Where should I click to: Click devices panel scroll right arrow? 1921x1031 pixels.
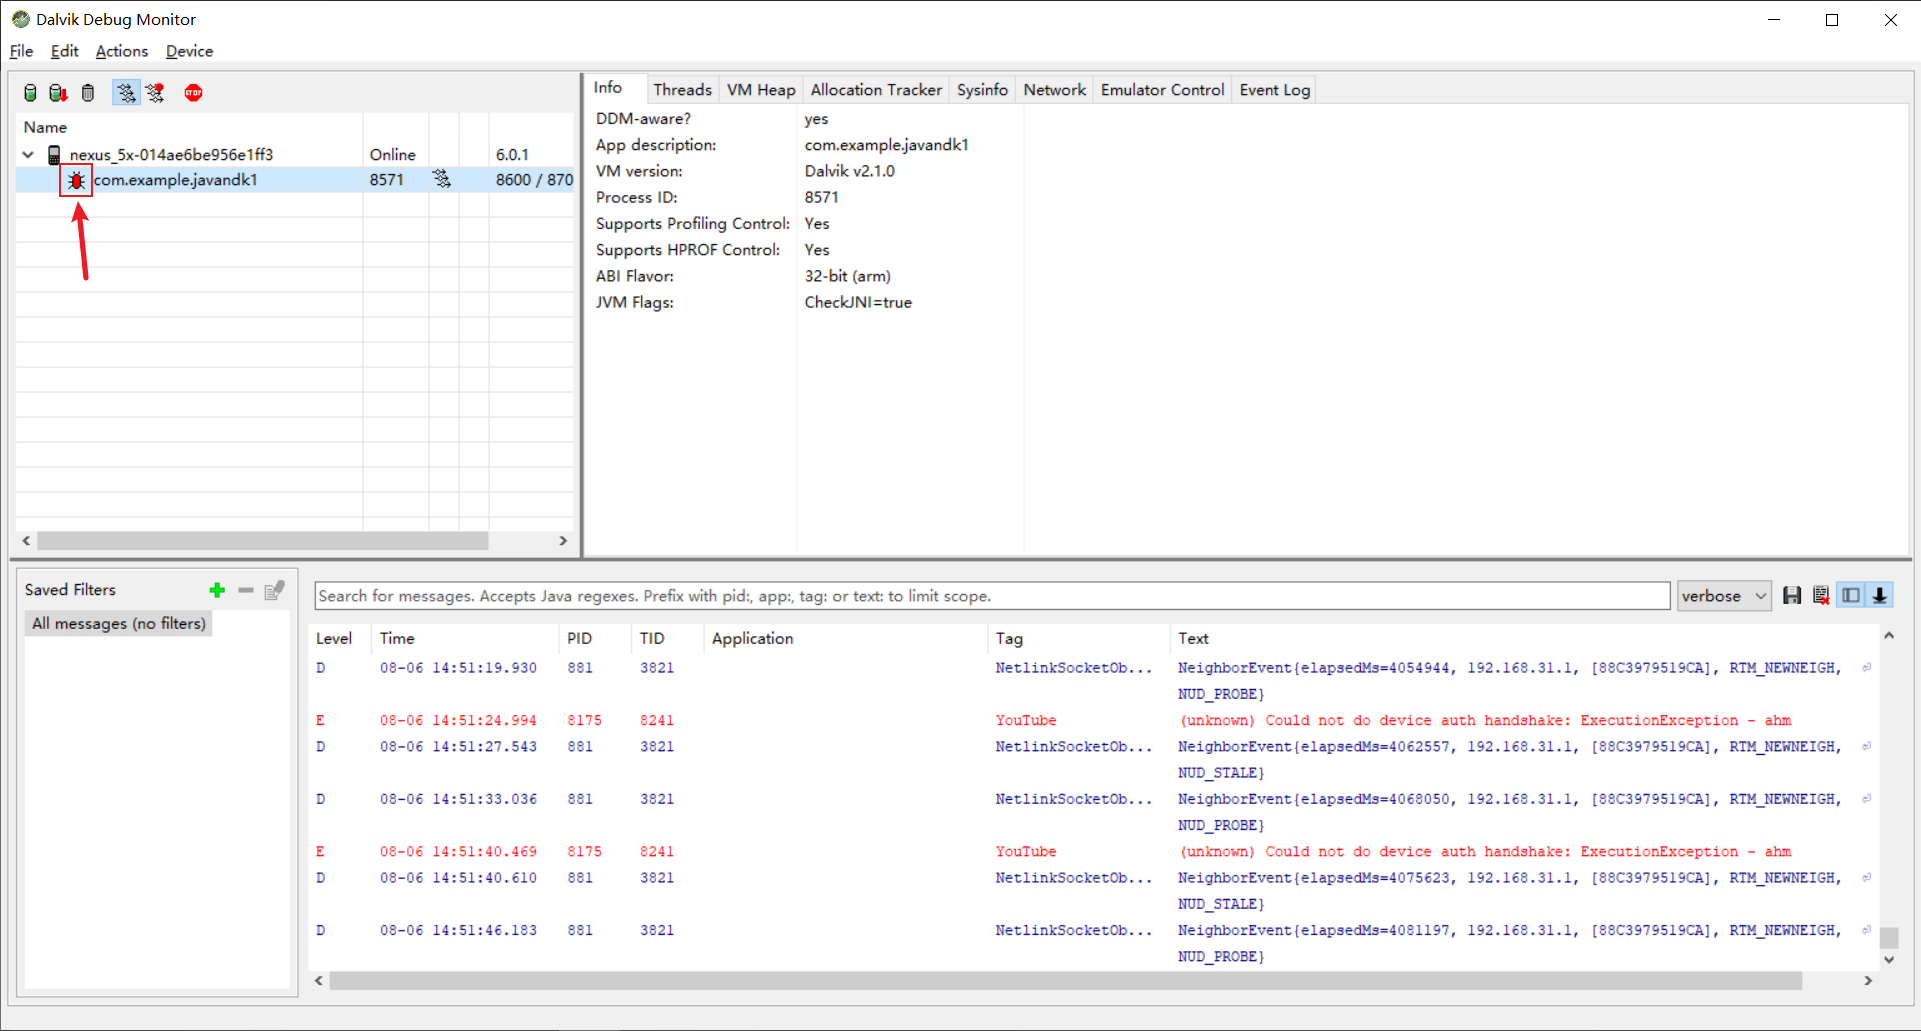point(563,541)
